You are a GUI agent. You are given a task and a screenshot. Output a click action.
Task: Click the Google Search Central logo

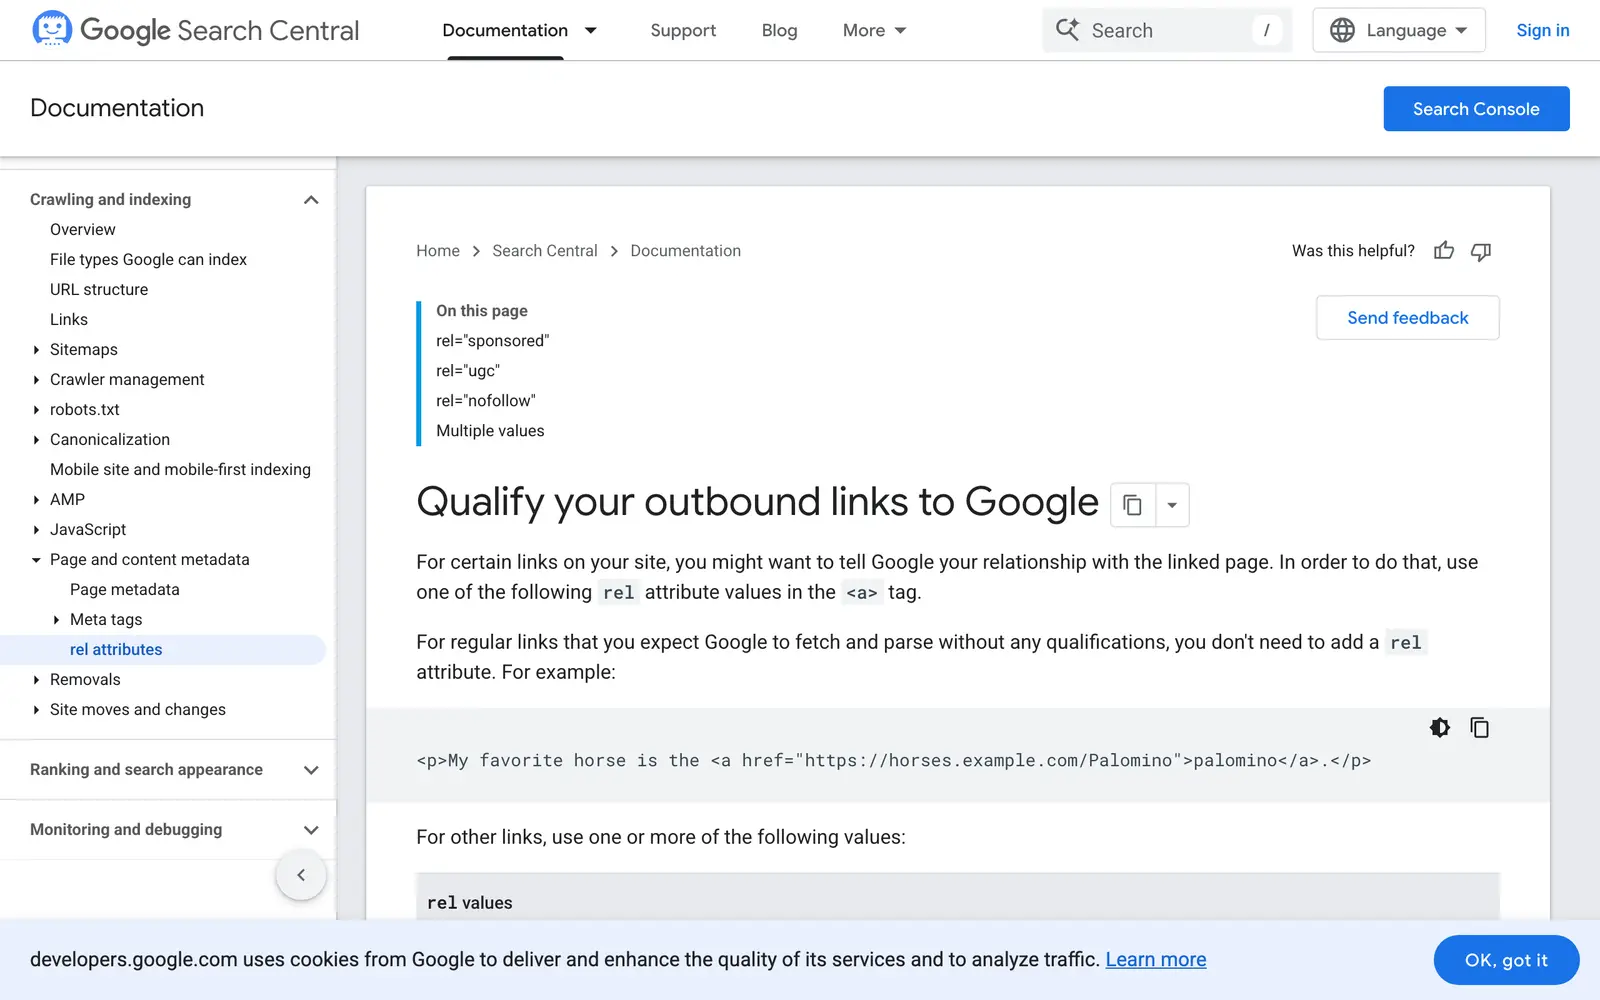tap(196, 30)
